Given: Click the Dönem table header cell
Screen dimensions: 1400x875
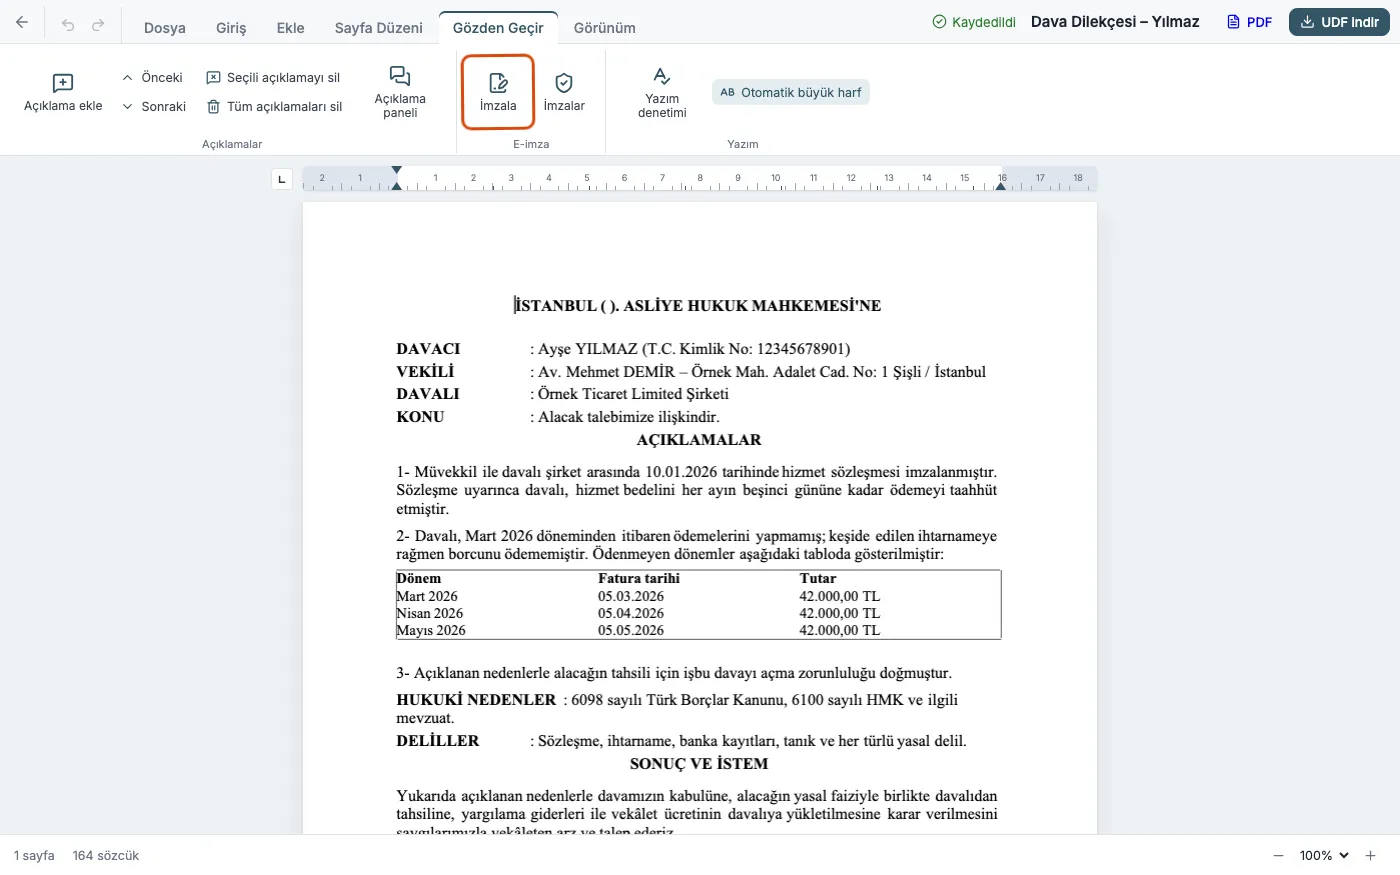Looking at the screenshot, I should (418, 578).
